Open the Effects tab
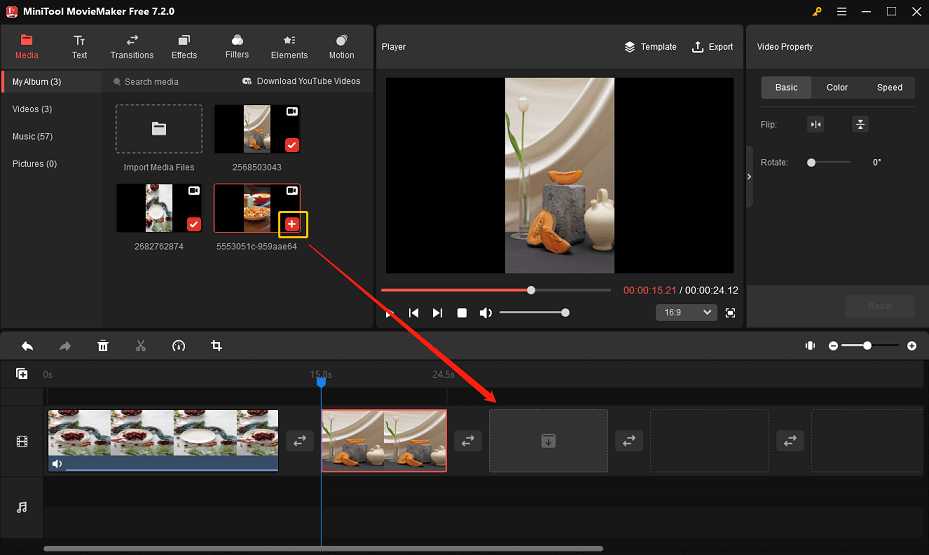929x555 pixels. pyautogui.click(x=184, y=47)
